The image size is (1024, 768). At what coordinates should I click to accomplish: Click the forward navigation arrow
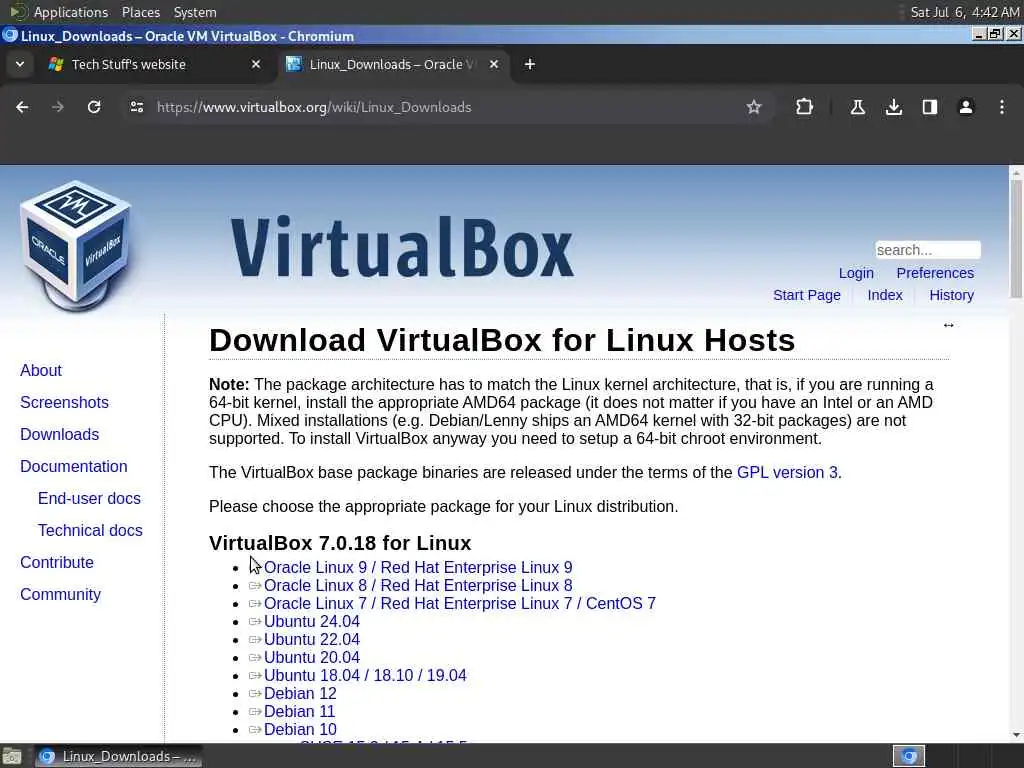[58, 107]
